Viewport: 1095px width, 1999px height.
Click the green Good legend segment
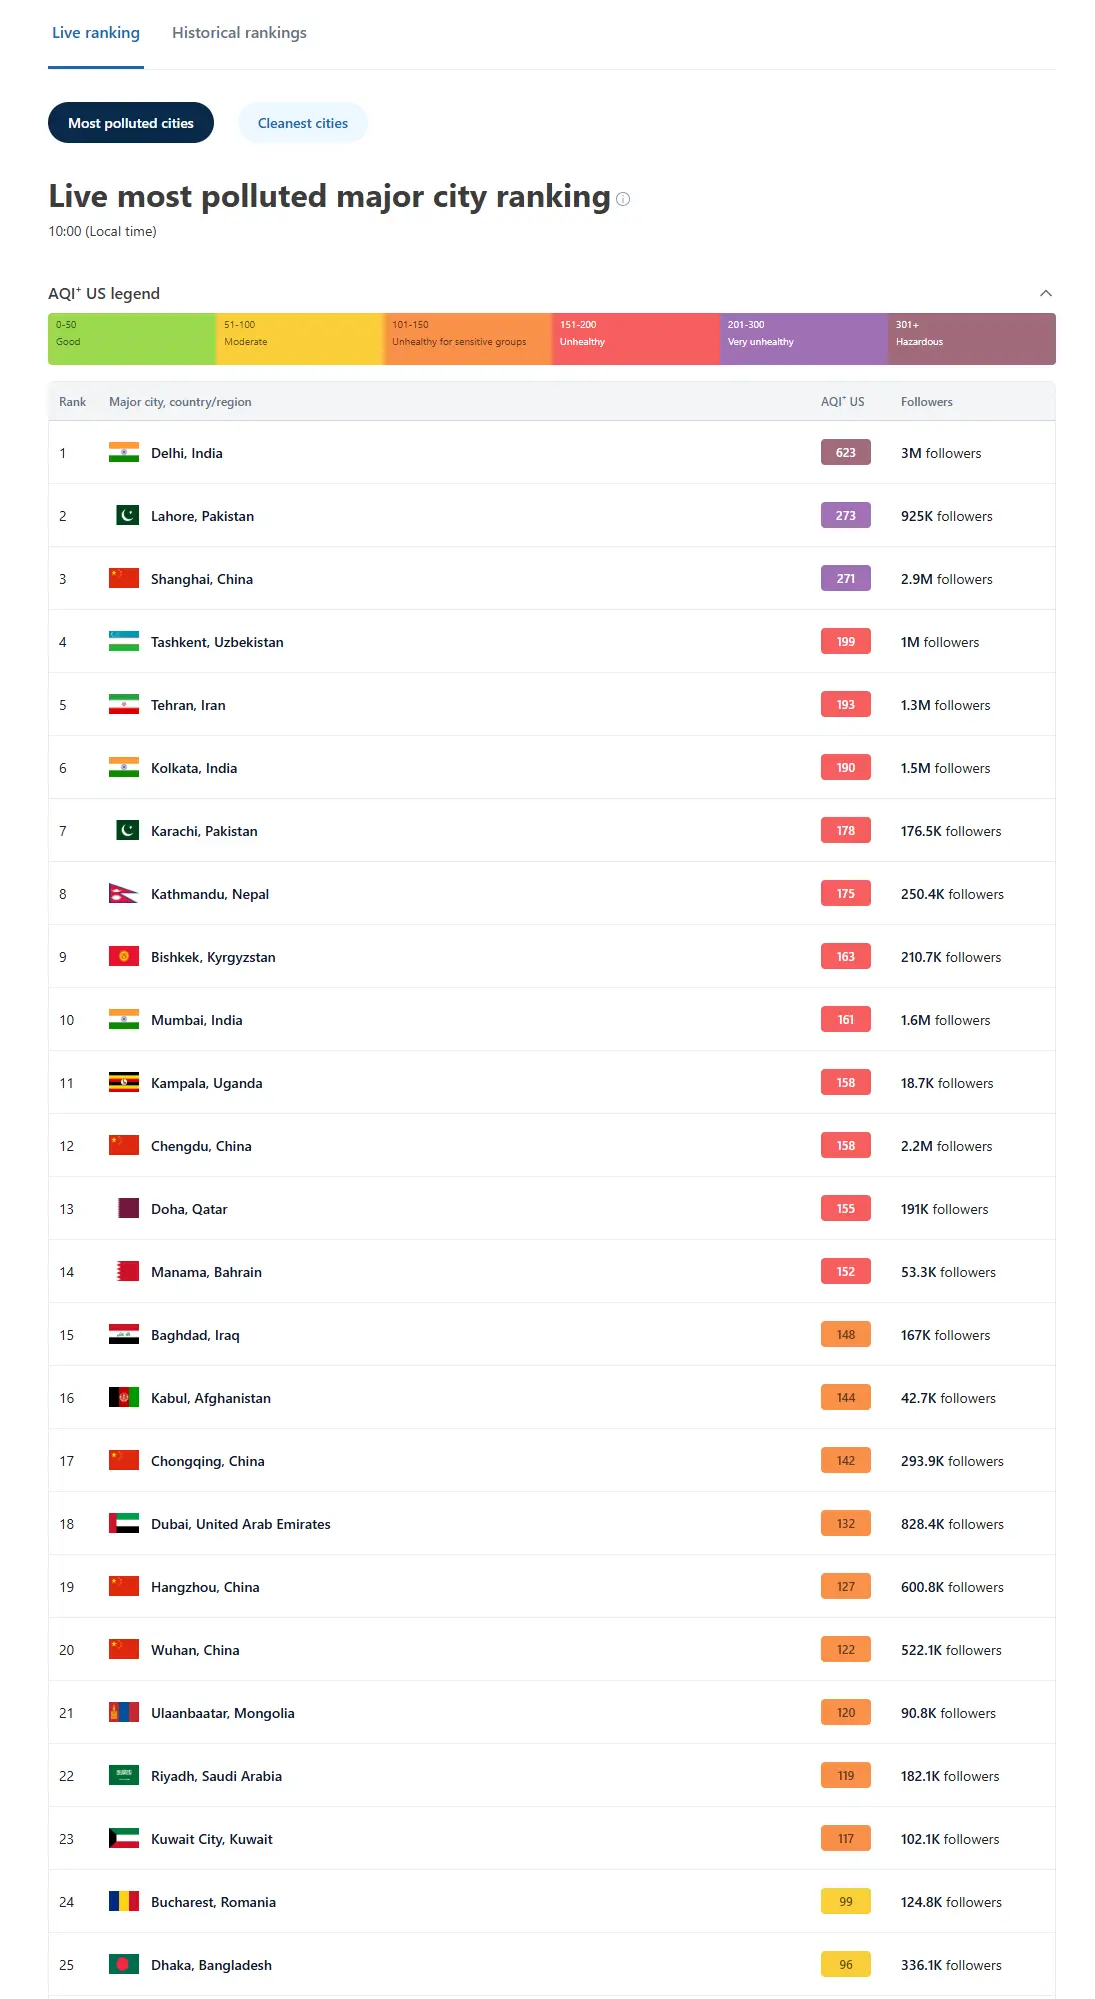point(132,339)
